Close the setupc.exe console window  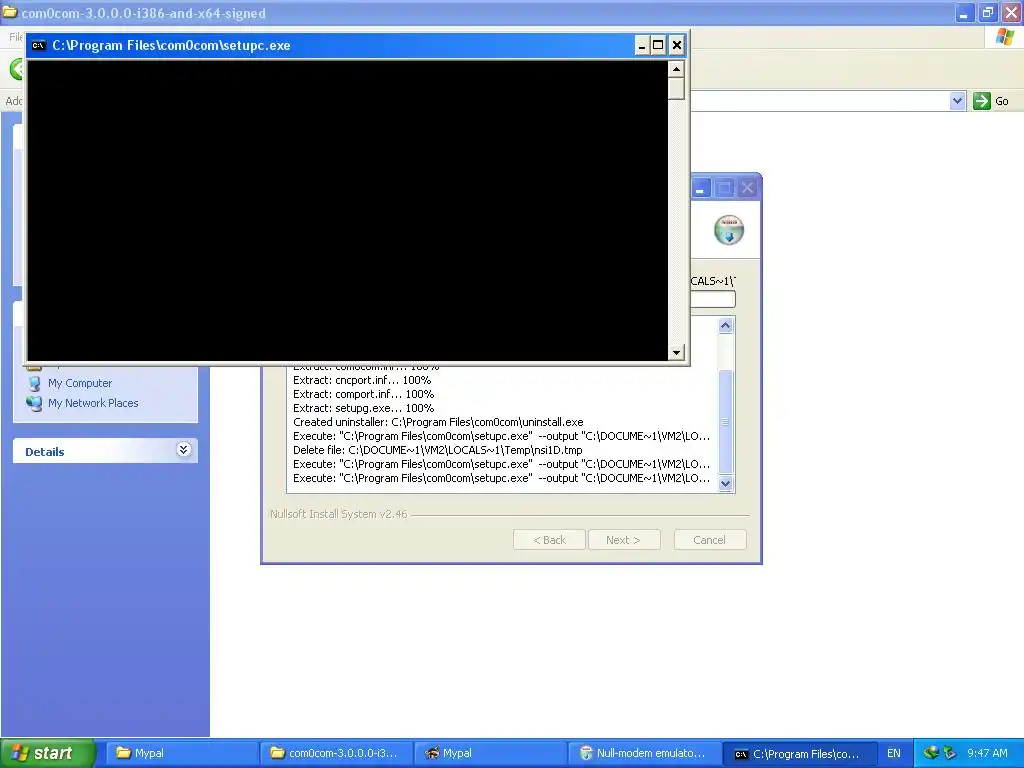pyautogui.click(x=677, y=45)
